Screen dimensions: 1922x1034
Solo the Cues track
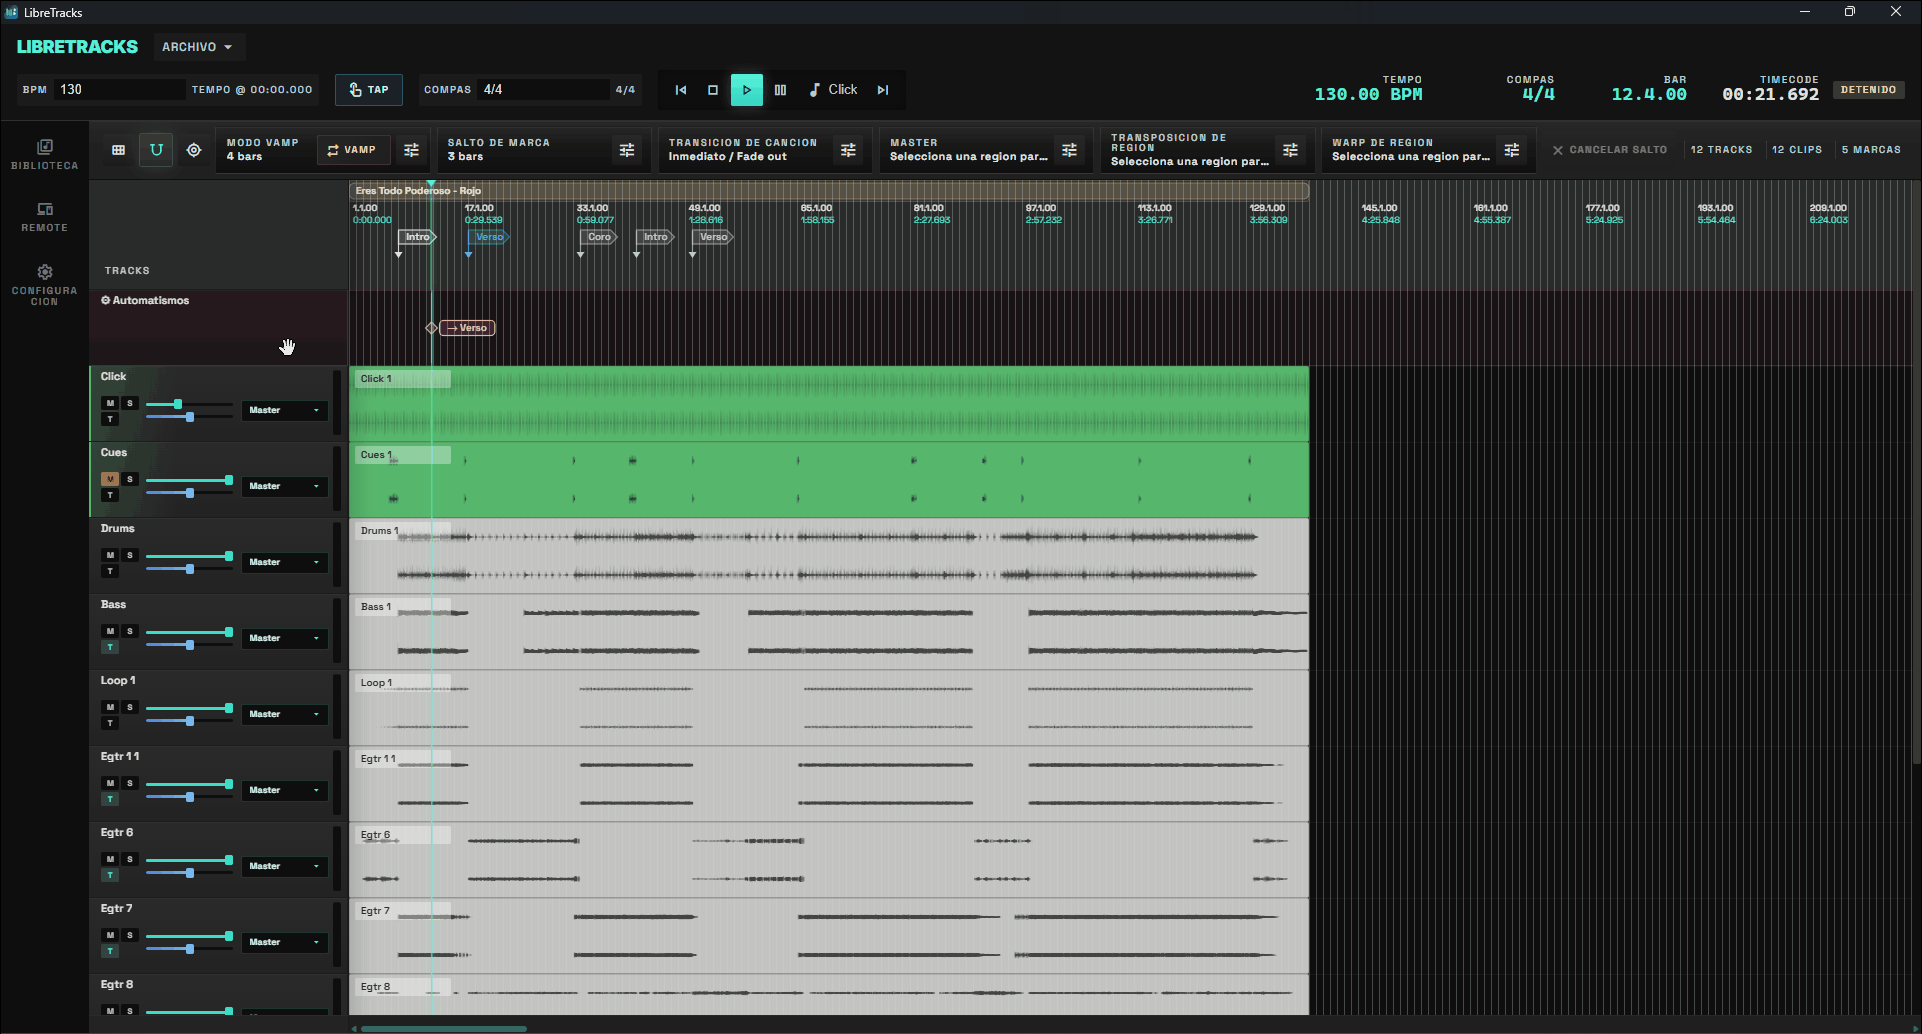(x=129, y=479)
